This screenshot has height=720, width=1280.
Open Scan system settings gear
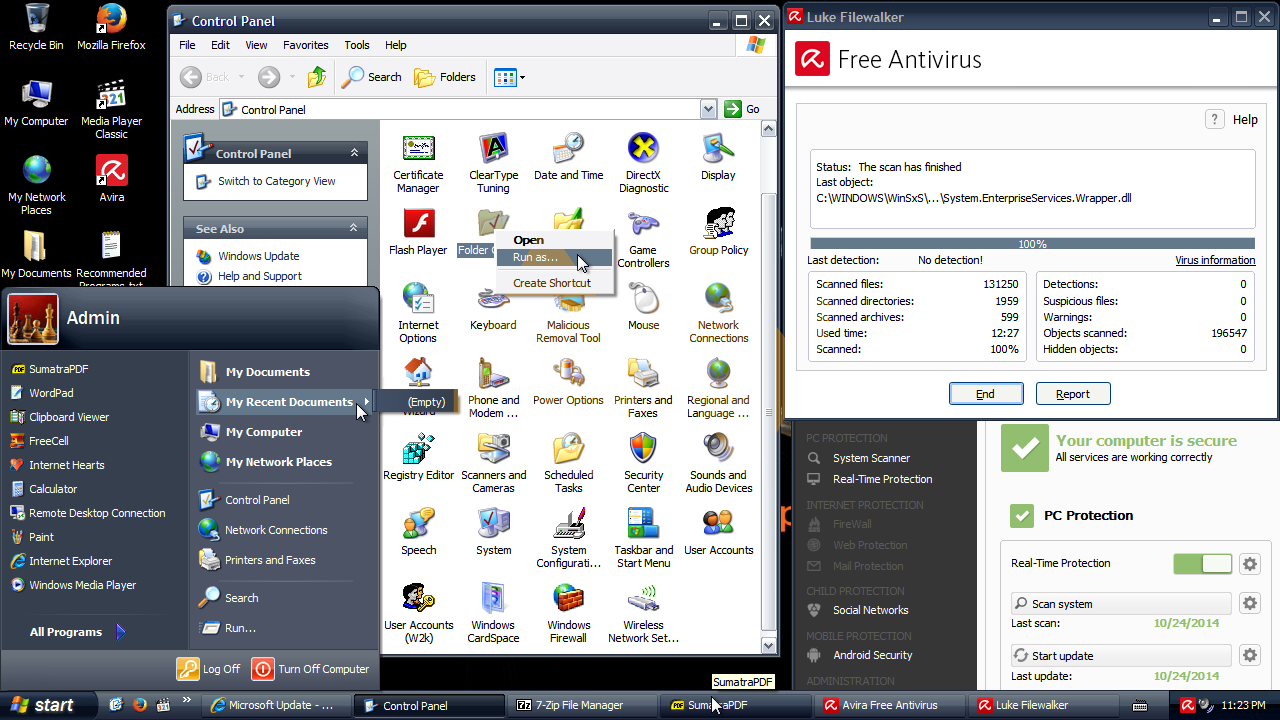click(x=1250, y=603)
